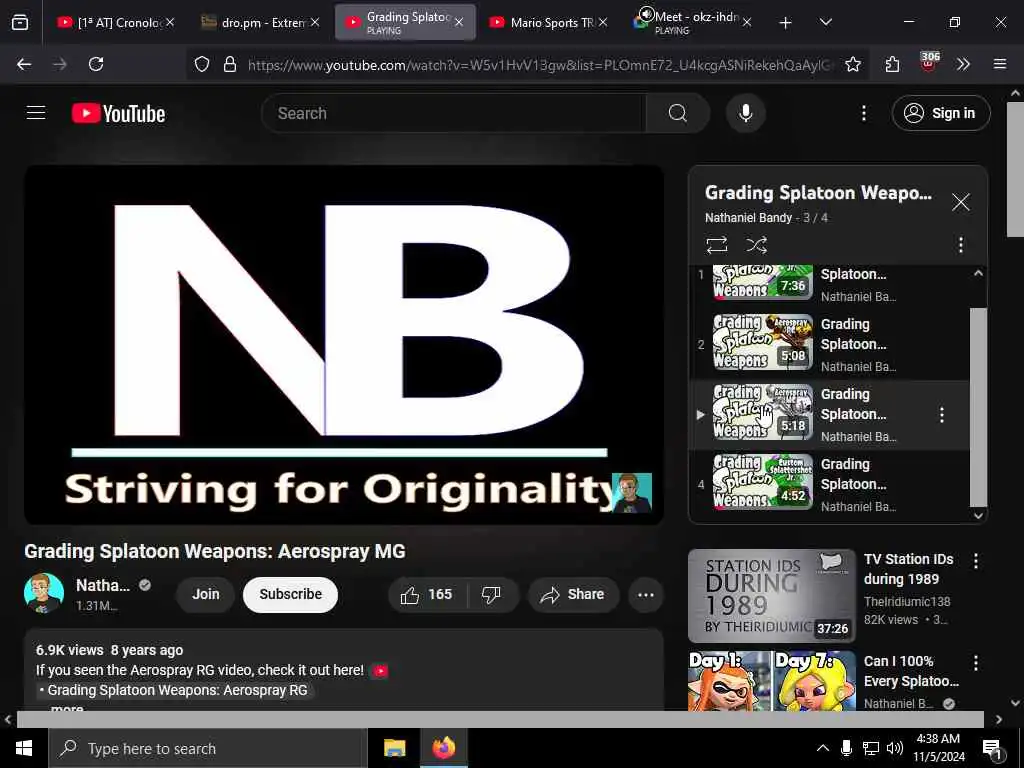The width and height of the screenshot is (1024, 768).
Task: Click Firefox icon in taskbar
Action: (x=443, y=748)
